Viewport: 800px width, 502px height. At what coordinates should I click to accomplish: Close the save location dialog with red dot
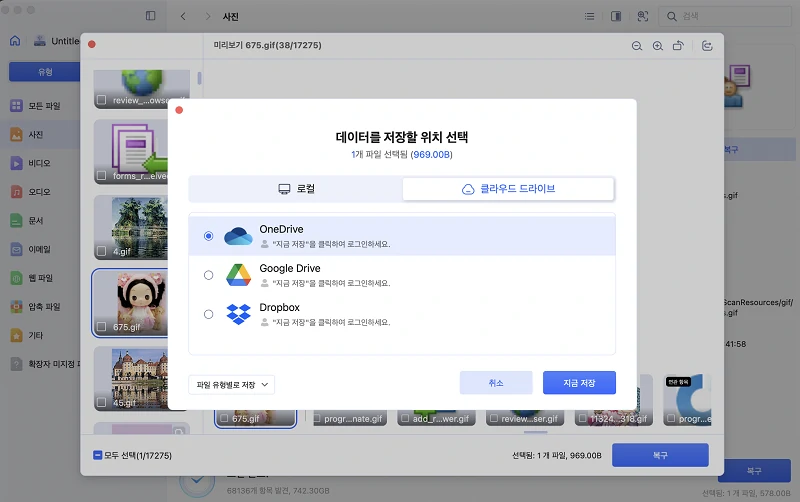[179, 110]
